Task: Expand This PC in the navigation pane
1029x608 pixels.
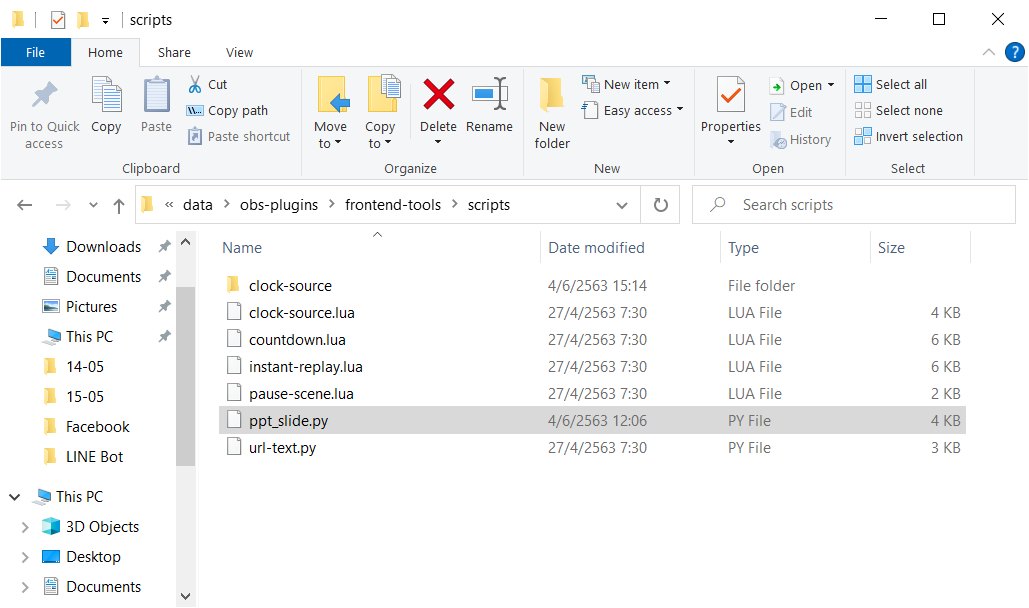Action: pos(14,496)
